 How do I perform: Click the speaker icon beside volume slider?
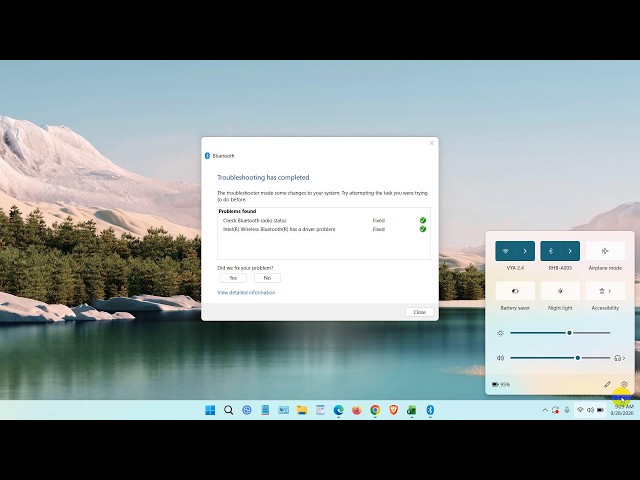click(500, 358)
